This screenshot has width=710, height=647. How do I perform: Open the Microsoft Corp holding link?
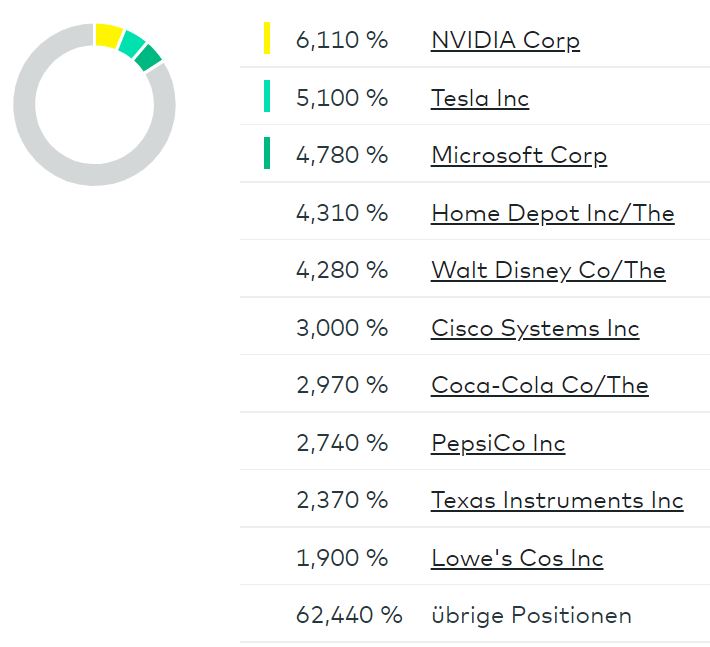(518, 155)
